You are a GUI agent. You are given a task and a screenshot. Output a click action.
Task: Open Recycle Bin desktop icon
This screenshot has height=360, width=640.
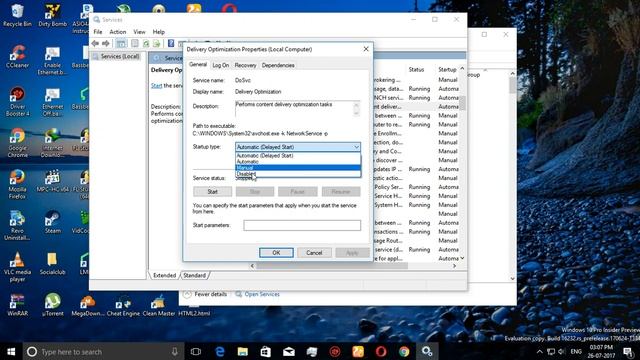pos(17,16)
